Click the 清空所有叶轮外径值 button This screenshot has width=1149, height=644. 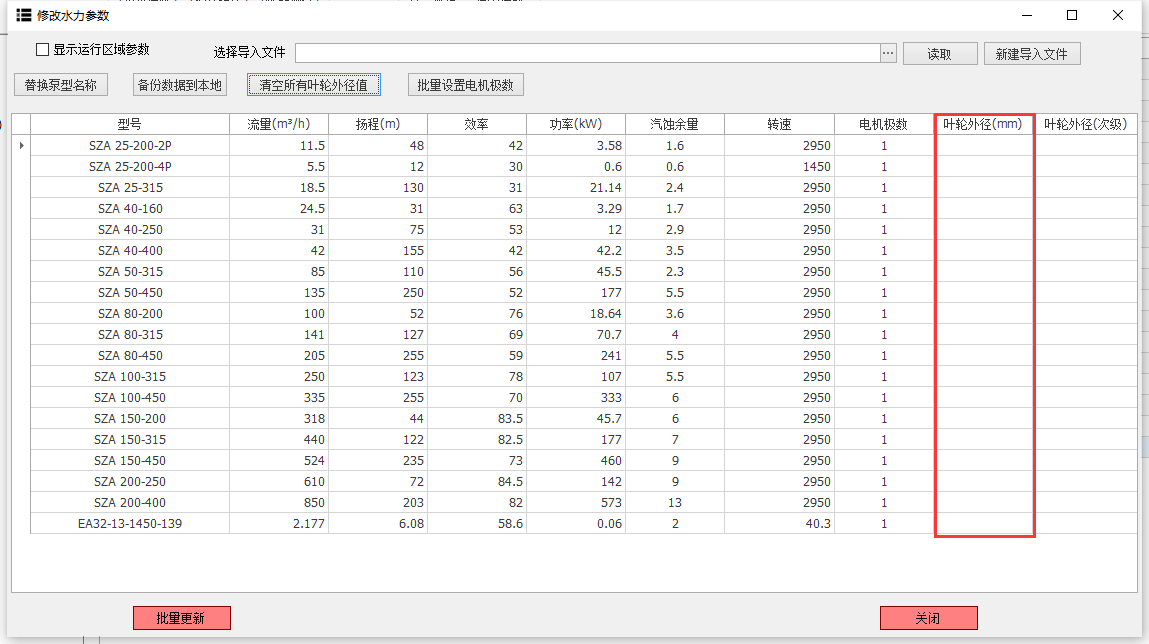[314, 85]
